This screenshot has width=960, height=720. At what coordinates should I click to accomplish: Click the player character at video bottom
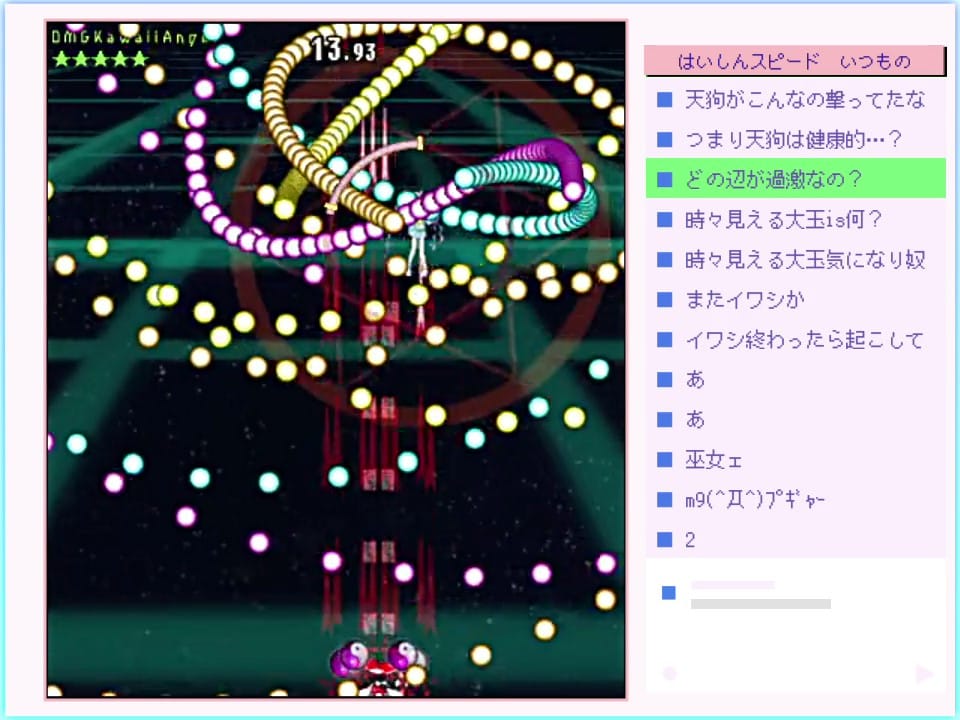pyautogui.click(x=380, y=665)
